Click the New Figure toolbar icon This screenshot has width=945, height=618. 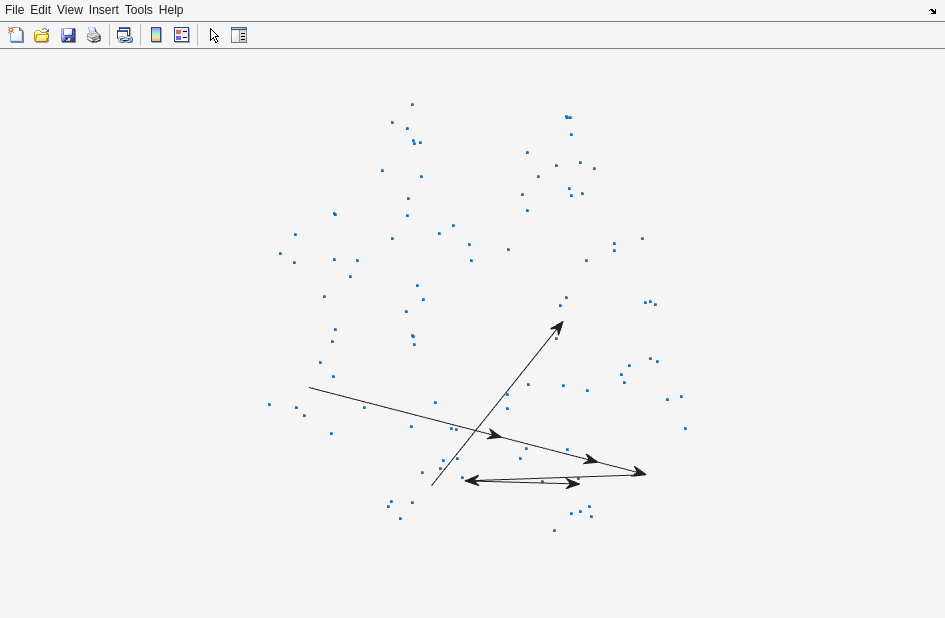[16, 35]
